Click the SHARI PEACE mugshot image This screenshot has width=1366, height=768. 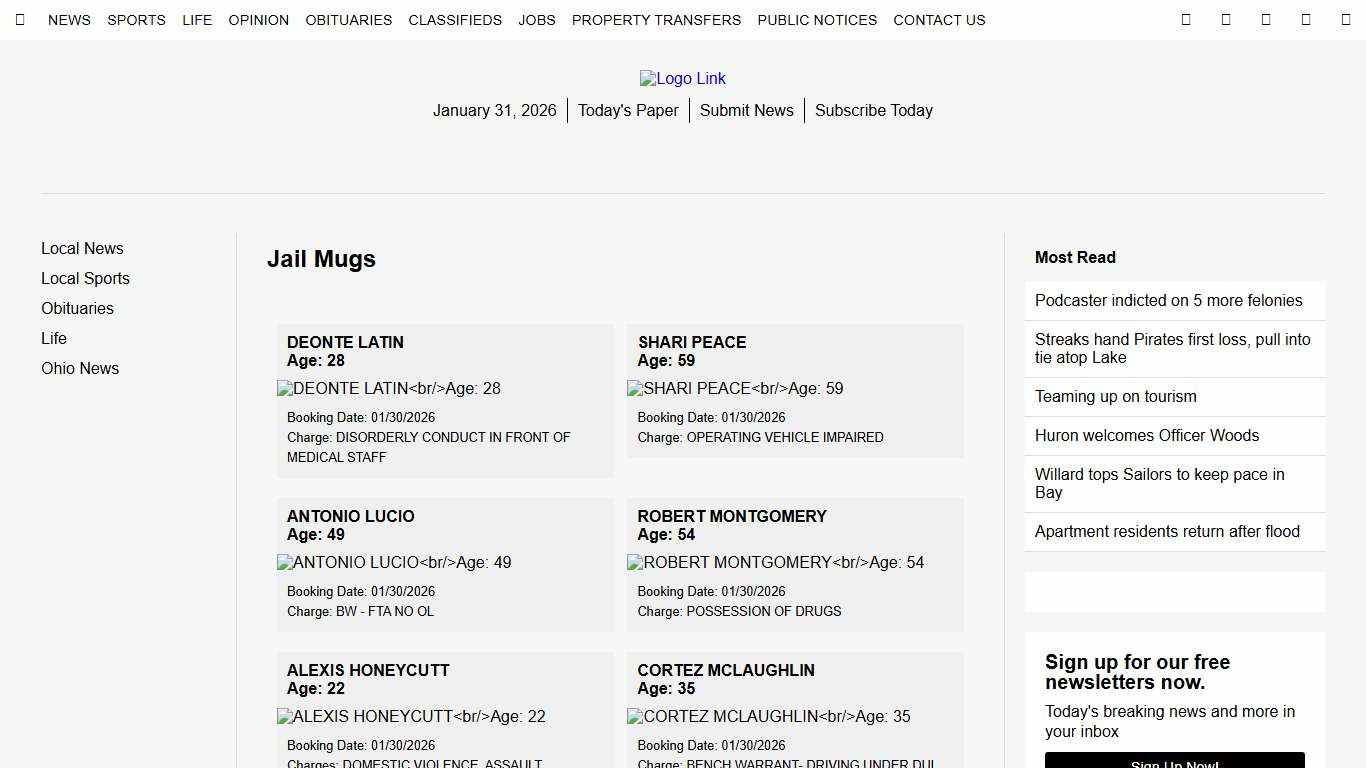click(735, 389)
